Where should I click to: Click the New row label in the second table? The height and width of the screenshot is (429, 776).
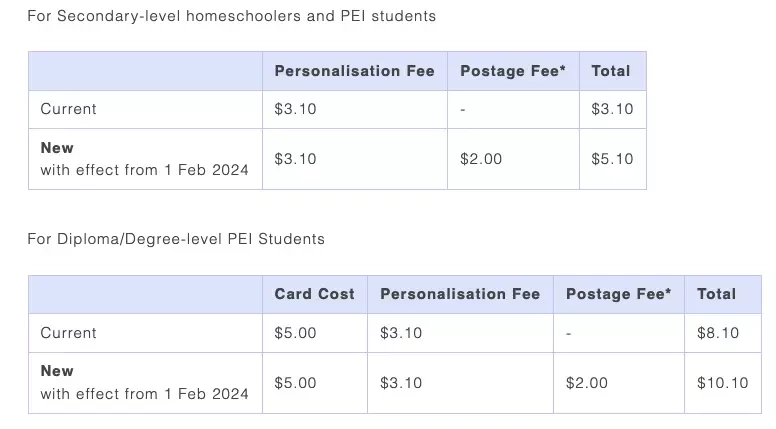[x=57, y=371]
